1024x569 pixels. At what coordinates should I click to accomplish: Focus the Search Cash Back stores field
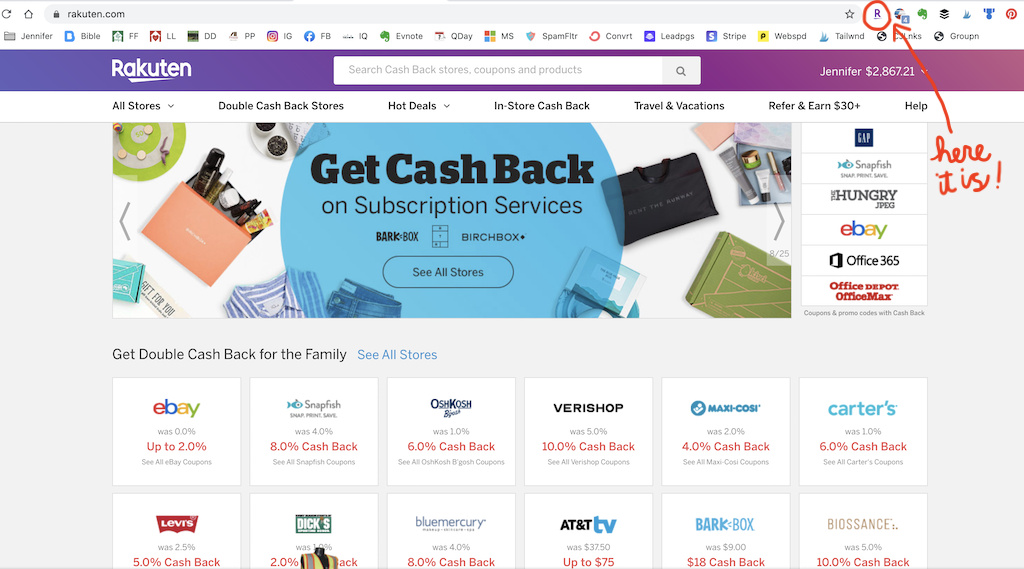click(x=498, y=71)
